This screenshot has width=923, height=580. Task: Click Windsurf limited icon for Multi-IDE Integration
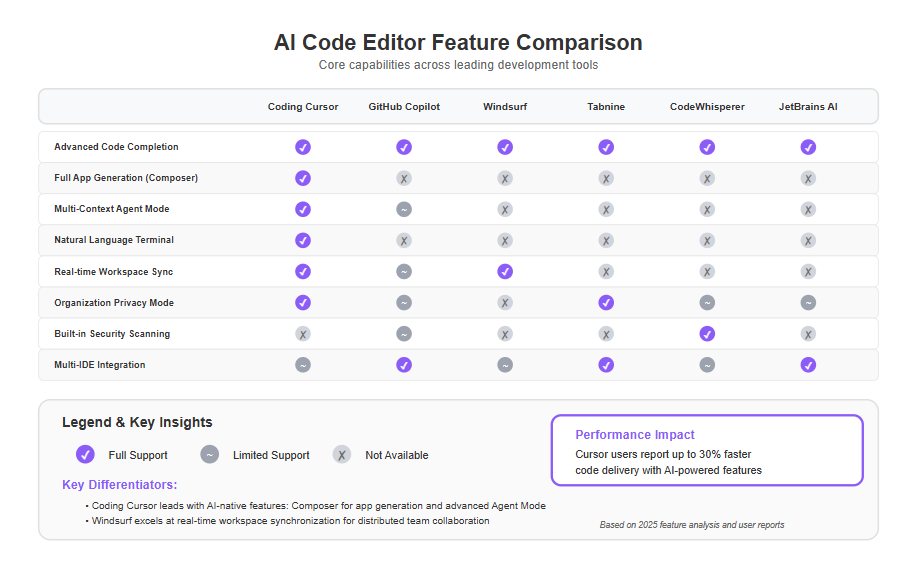click(x=505, y=365)
